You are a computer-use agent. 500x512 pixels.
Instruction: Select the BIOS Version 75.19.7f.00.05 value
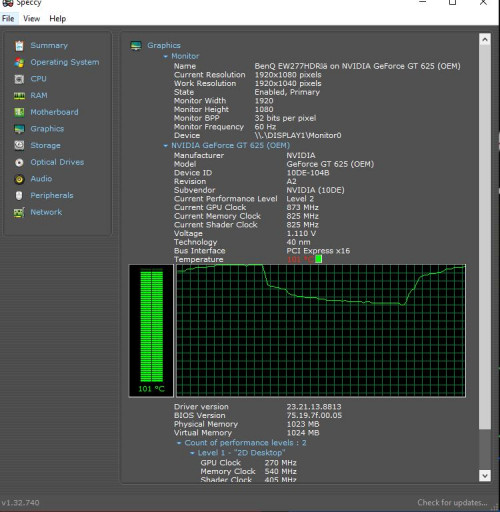[x=314, y=415]
